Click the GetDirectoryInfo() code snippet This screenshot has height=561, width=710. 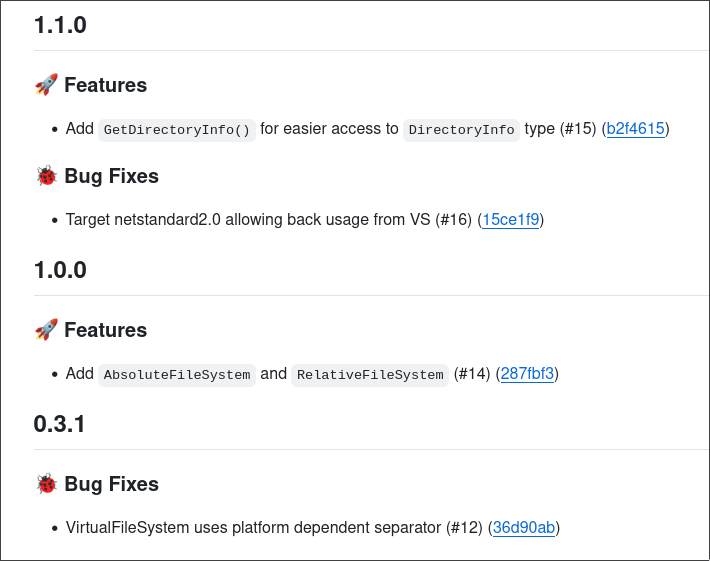click(177, 130)
